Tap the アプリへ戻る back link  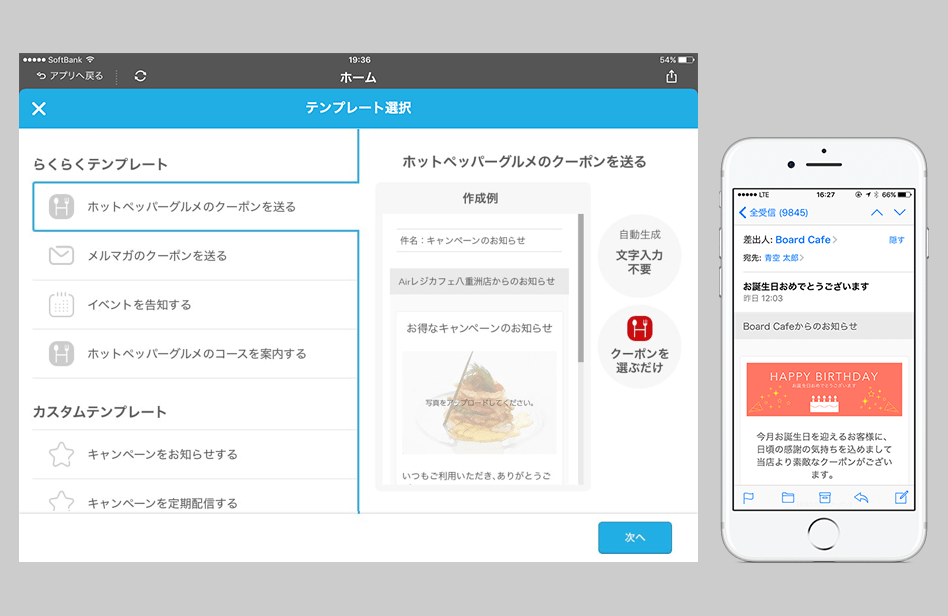click(x=70, y=76)
